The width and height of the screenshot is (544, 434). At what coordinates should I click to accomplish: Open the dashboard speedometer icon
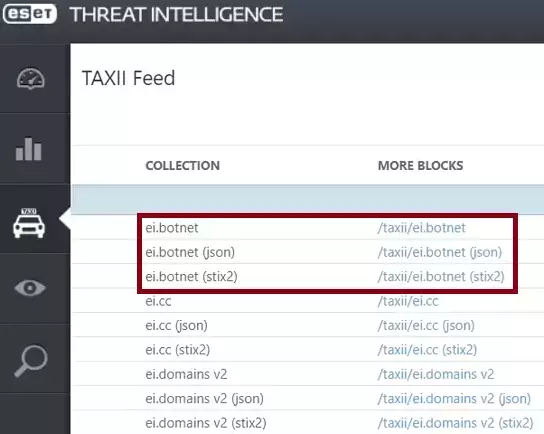tap(31, 78)
